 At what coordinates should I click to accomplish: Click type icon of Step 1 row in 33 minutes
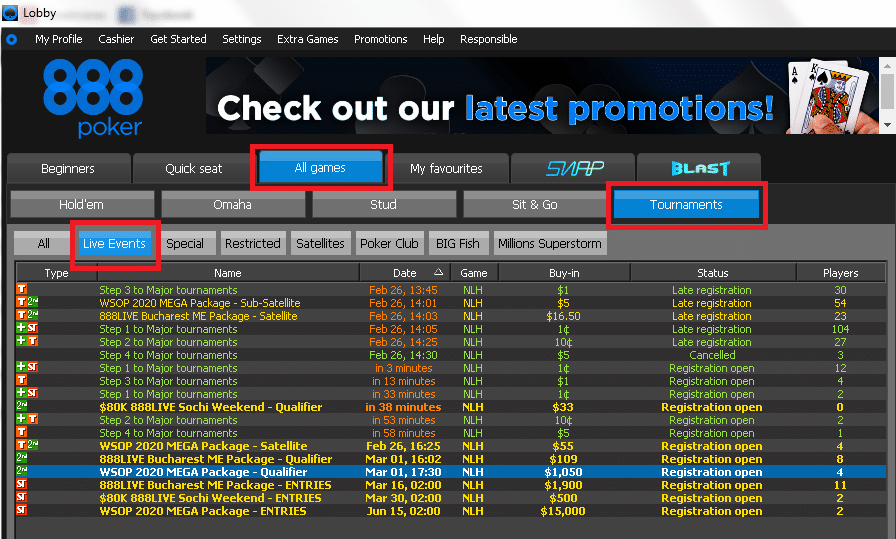(27, 393)
